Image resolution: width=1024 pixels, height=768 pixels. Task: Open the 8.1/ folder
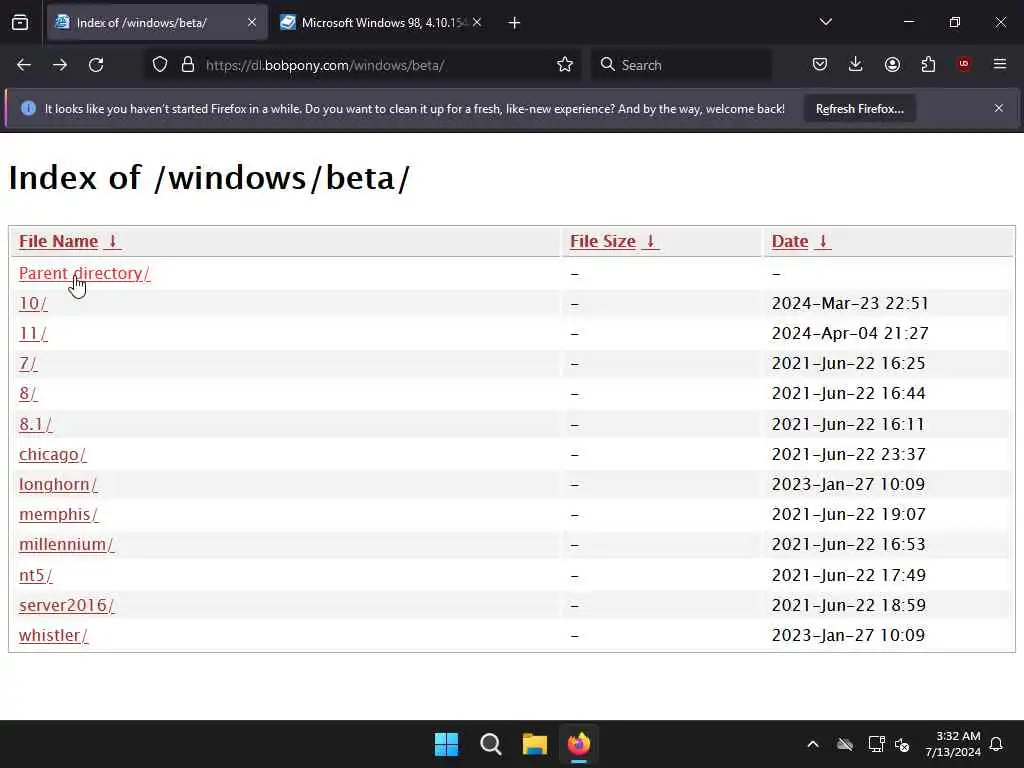(x=35, y=424)
